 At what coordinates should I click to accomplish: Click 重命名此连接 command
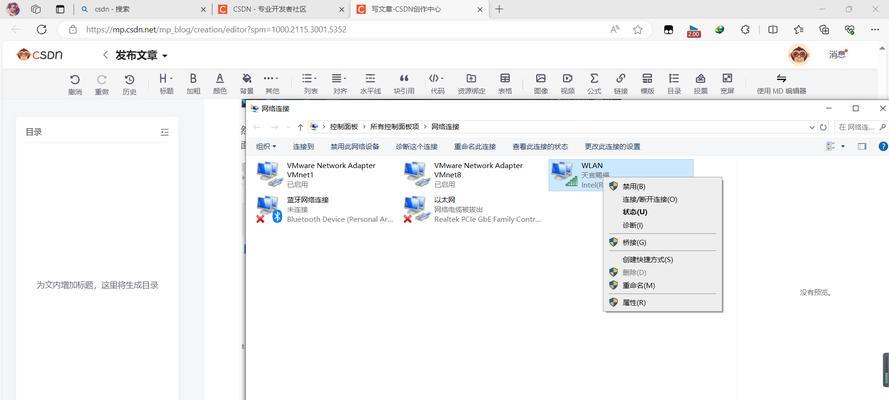click(x=475, y=147)
